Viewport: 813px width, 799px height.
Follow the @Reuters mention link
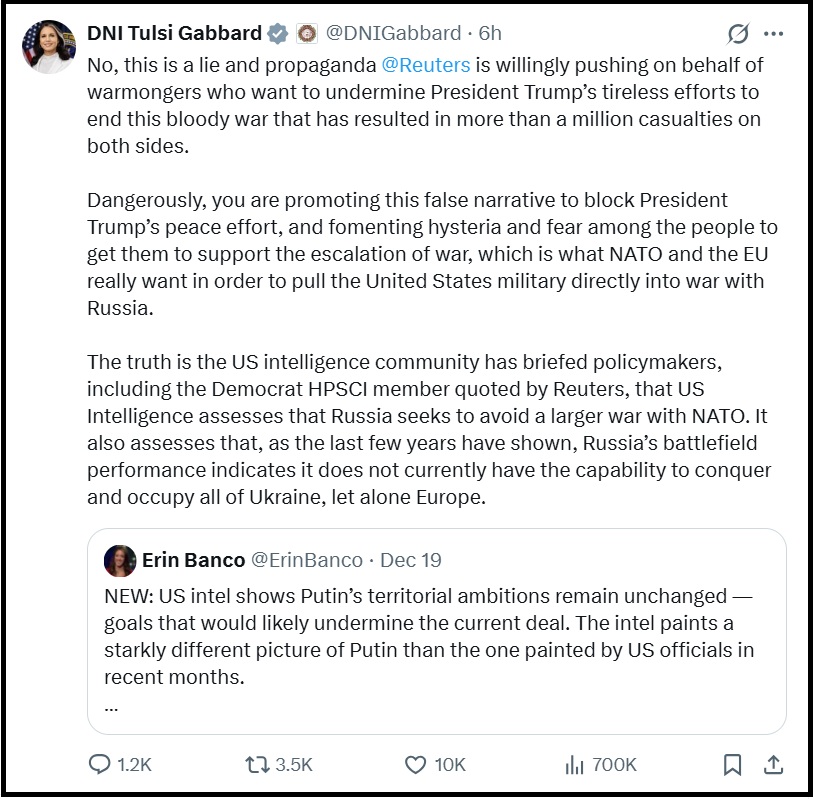427,65
